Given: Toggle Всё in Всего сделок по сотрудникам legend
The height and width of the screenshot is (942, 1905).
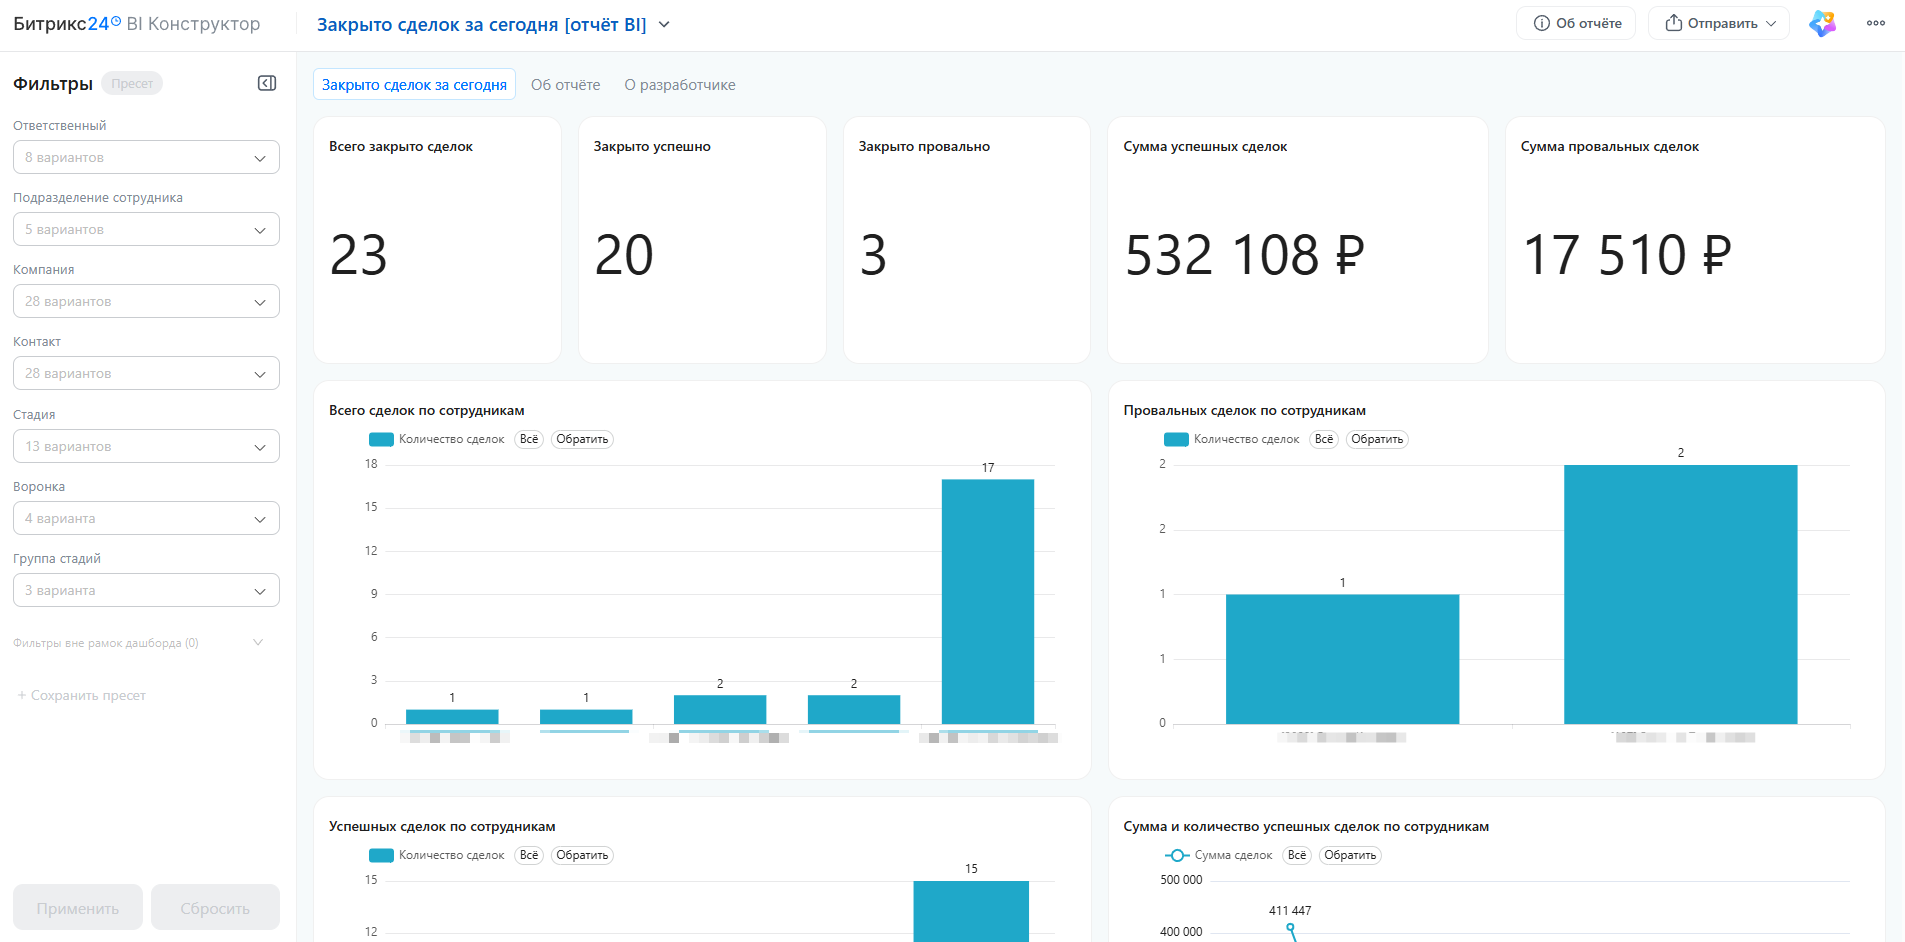Looking at the screenshot, I should click(x=529, y=439).
